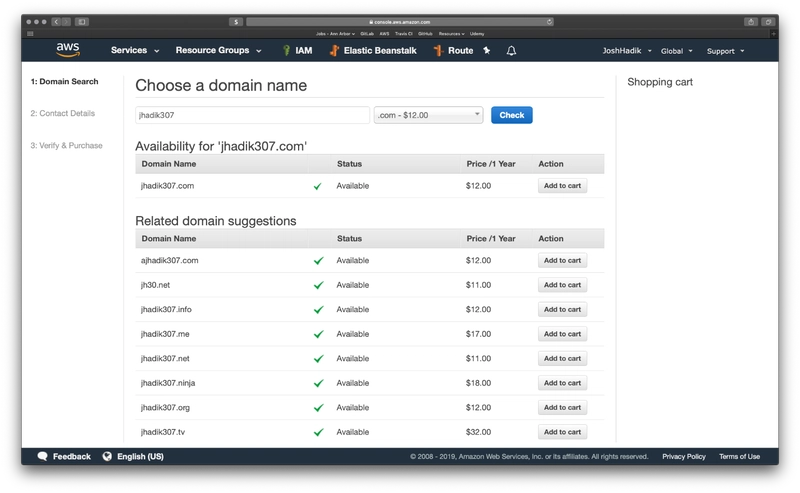Click the domain name input field
The height and width of the screenshot is (493, 800).
[252, 115]
